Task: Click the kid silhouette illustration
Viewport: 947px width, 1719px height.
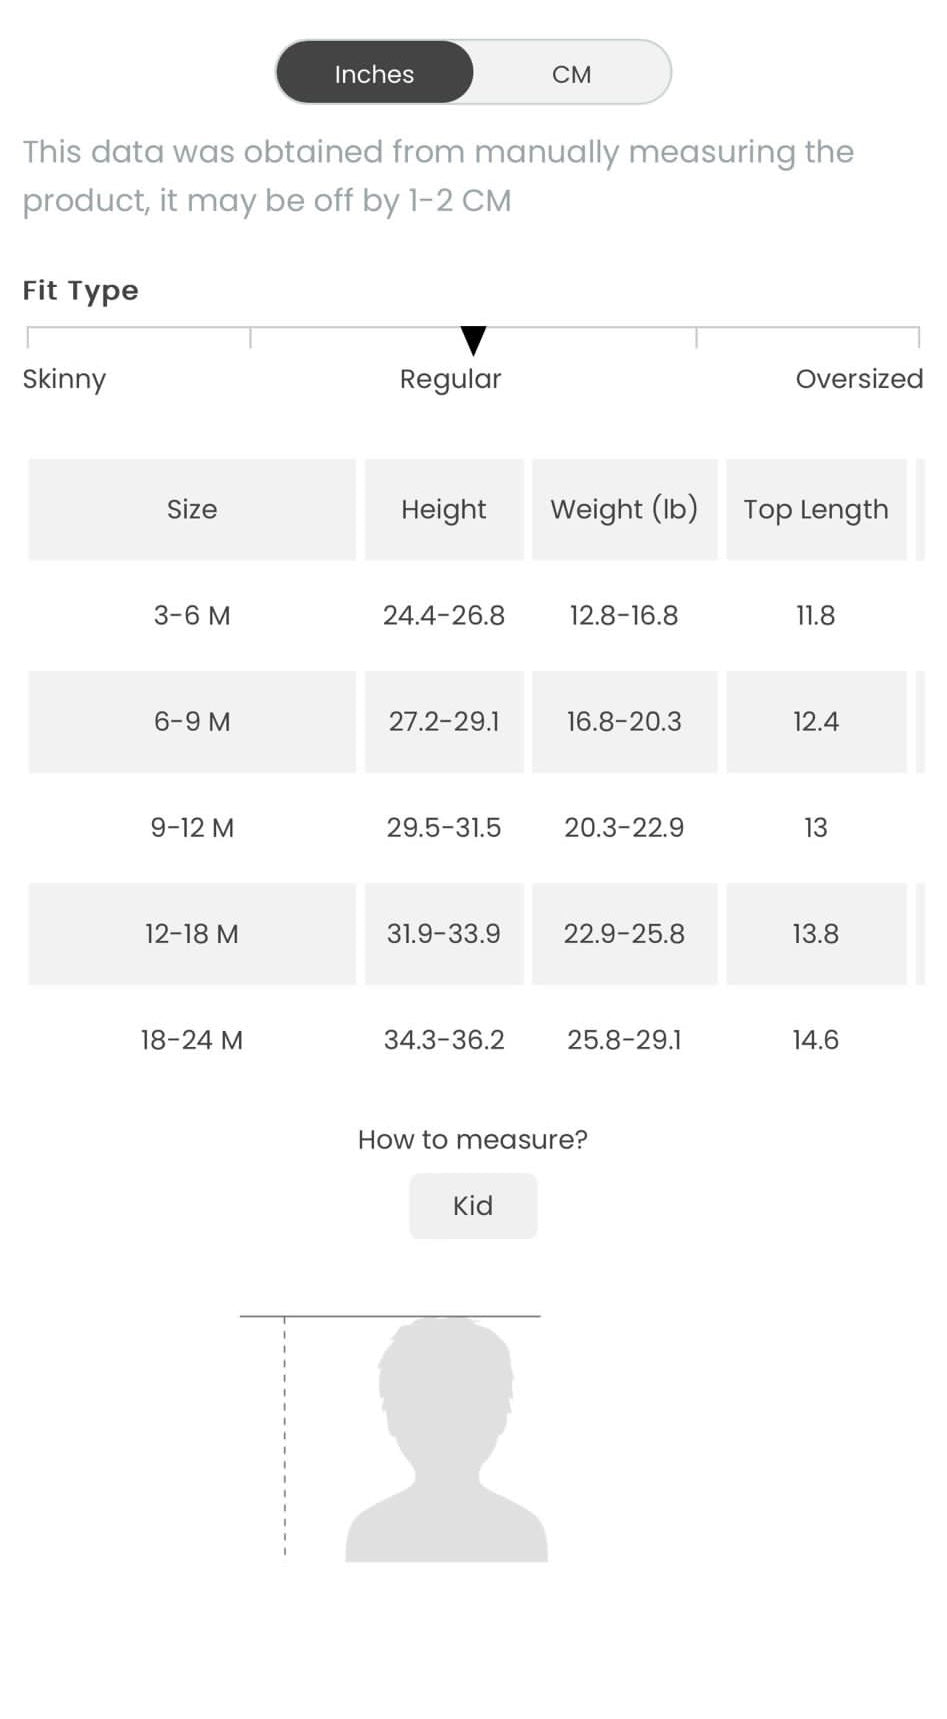Action: (446, 1440)
